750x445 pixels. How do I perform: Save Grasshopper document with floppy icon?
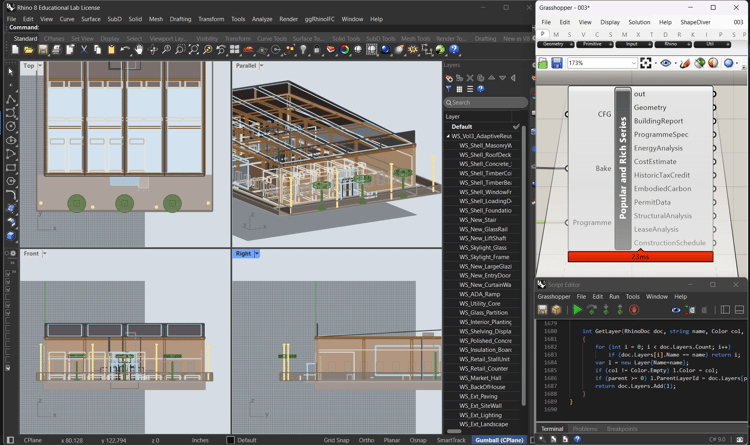pyautogui.click(x=557, y=63)
